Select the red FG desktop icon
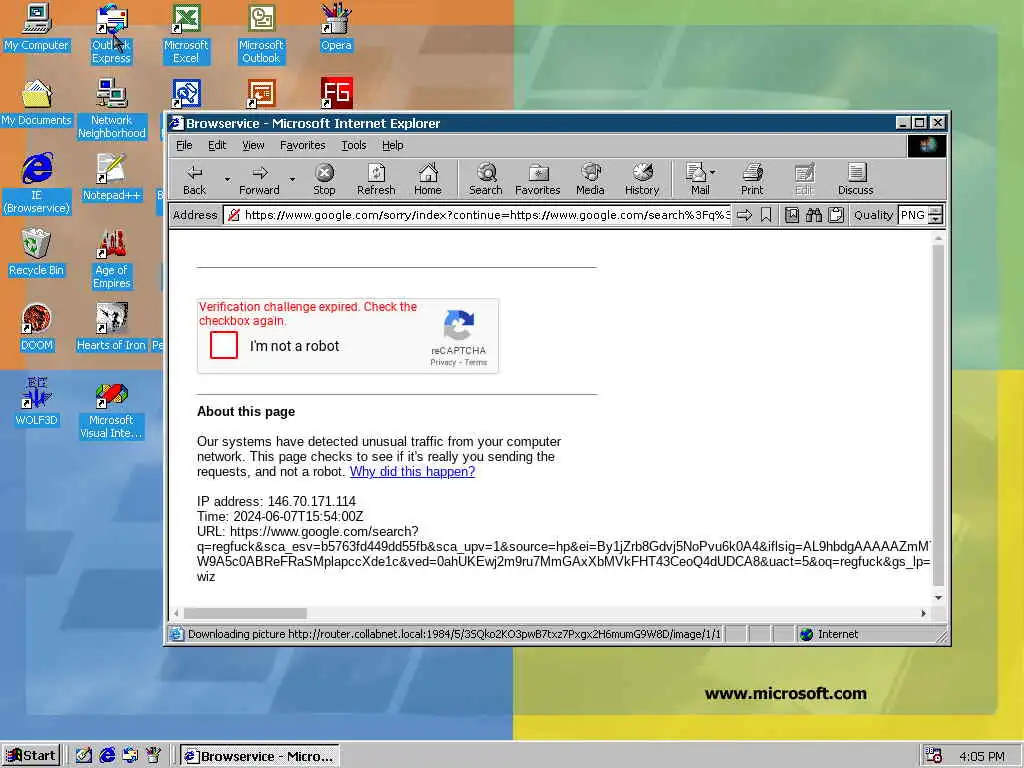This screenshot has width=1024, height=768. [x=336, y=93]
